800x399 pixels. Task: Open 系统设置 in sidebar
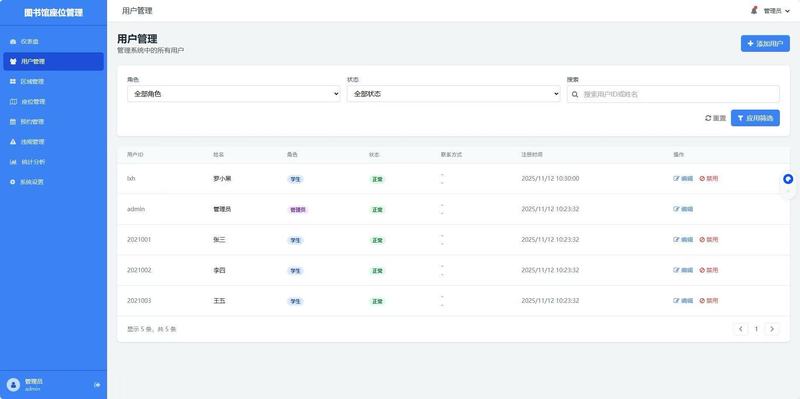(x=53, y=182)
